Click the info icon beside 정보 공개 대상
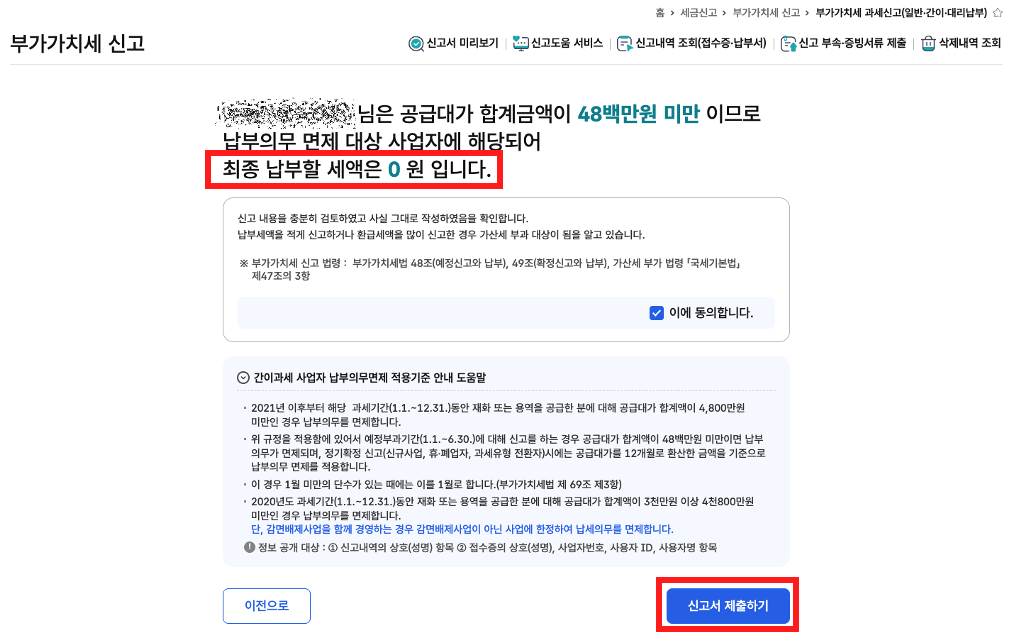The width and height of the screenshot is (1012, 638). tap(249, 547)
